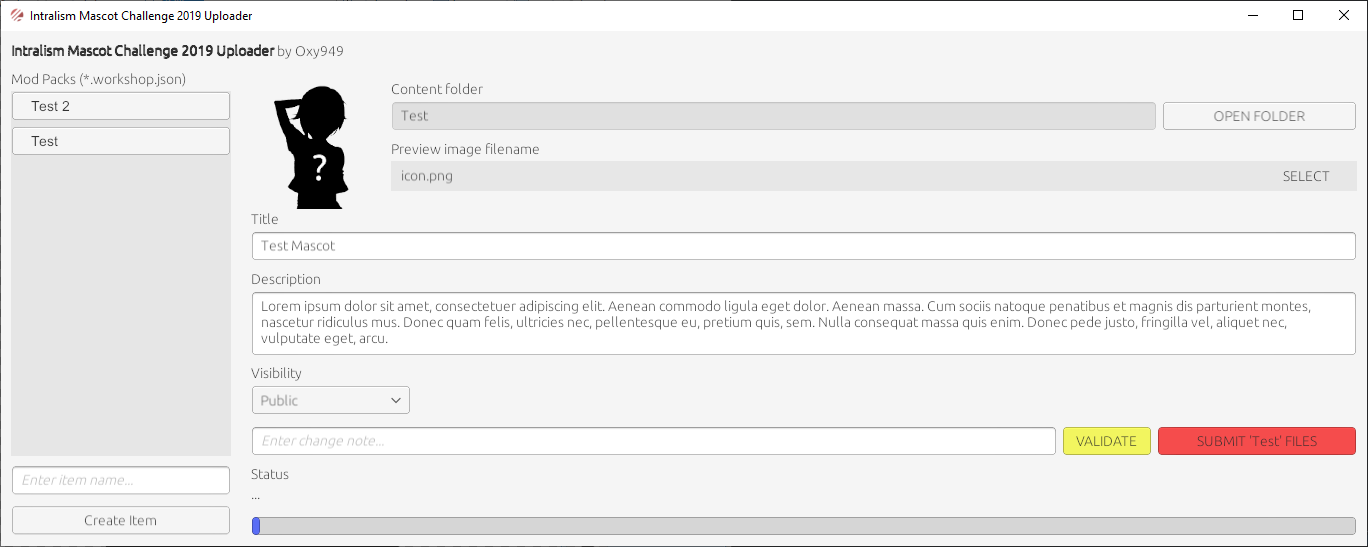Screen dimensions: 1368x547
Task: Click the Intralism app icon in title bar
Action: click(x=17, y=16)
